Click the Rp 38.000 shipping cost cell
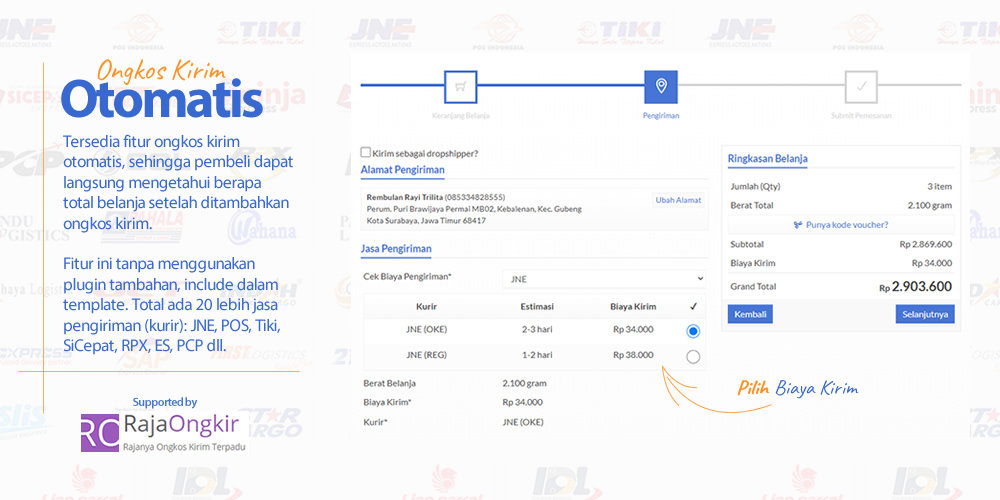Image resolution: width=1000 pixels, height=500 pixels. point(633,355)
